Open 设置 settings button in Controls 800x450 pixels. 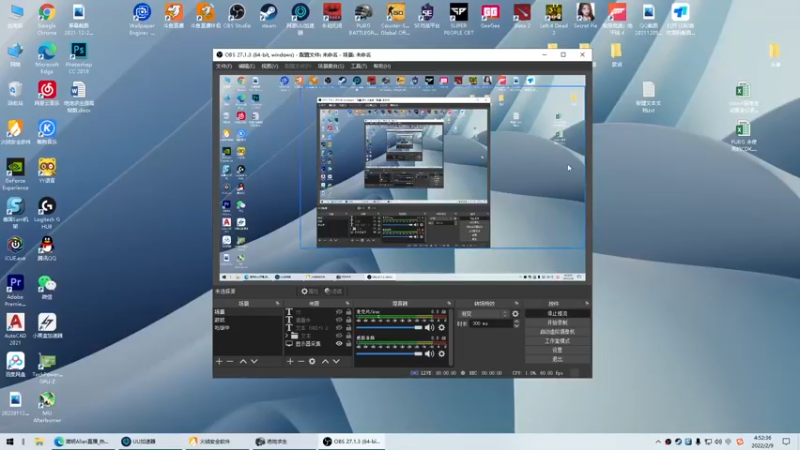coord(557,351)
